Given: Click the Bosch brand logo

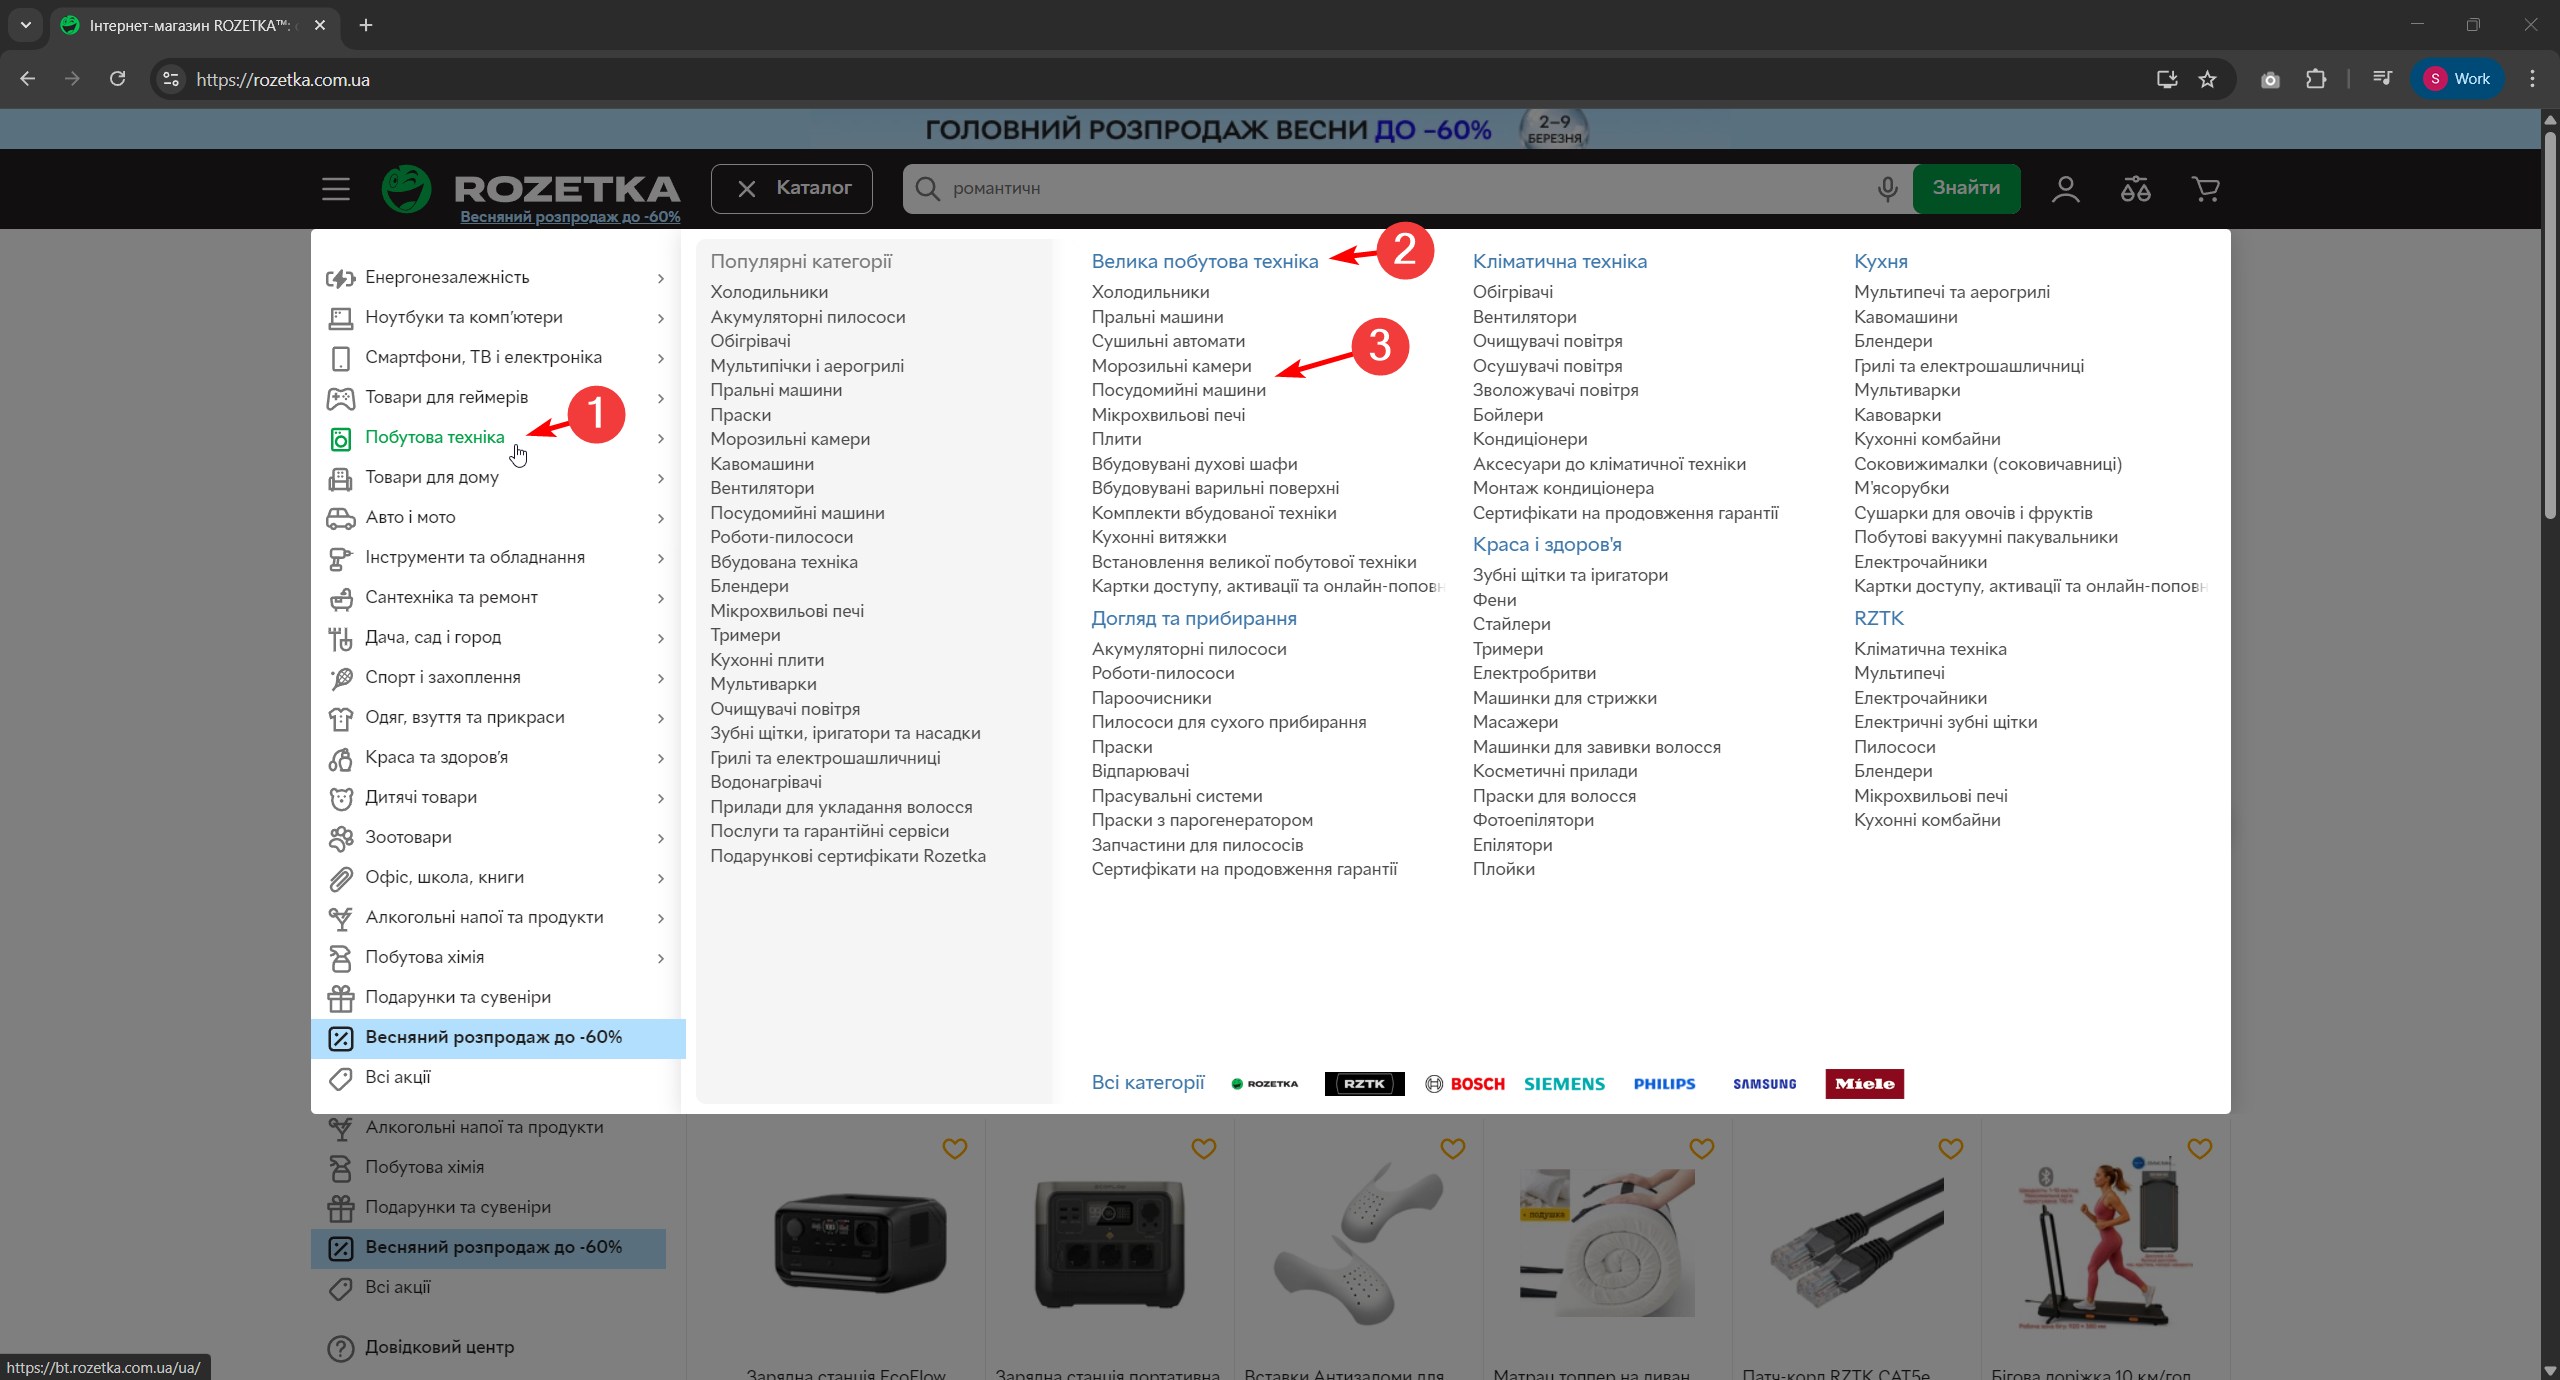Looking at the screenshot, I should click(x=1465, y=1084).
